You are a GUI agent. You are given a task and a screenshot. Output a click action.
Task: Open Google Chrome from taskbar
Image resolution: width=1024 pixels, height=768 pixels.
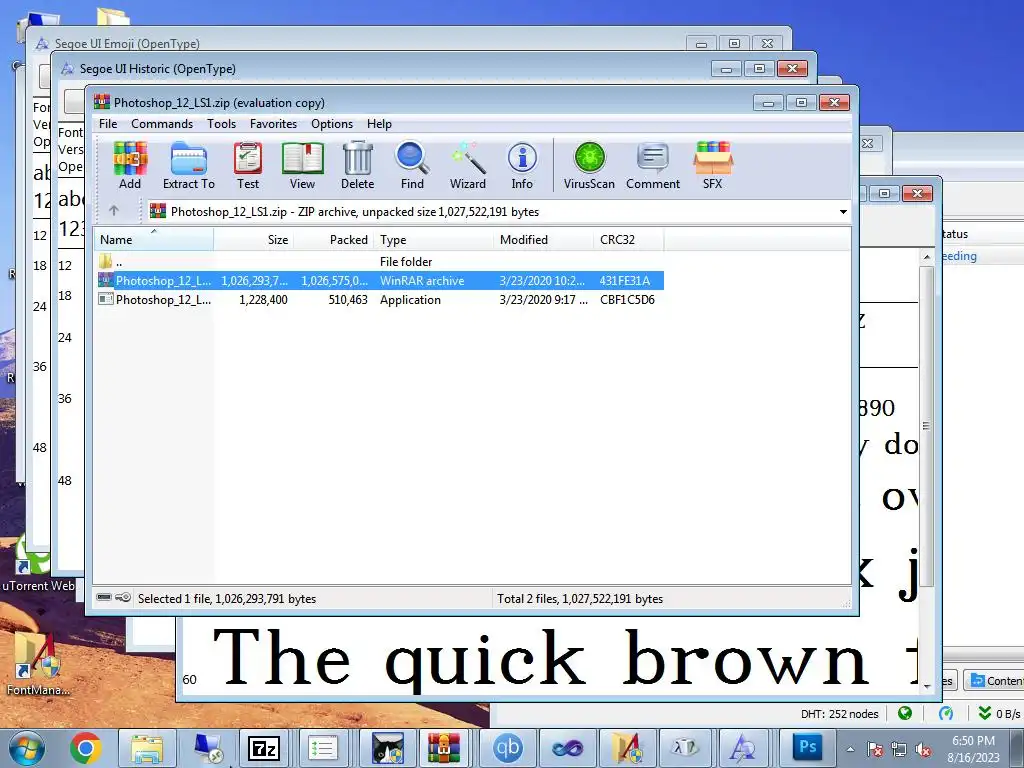coord(86,748)
